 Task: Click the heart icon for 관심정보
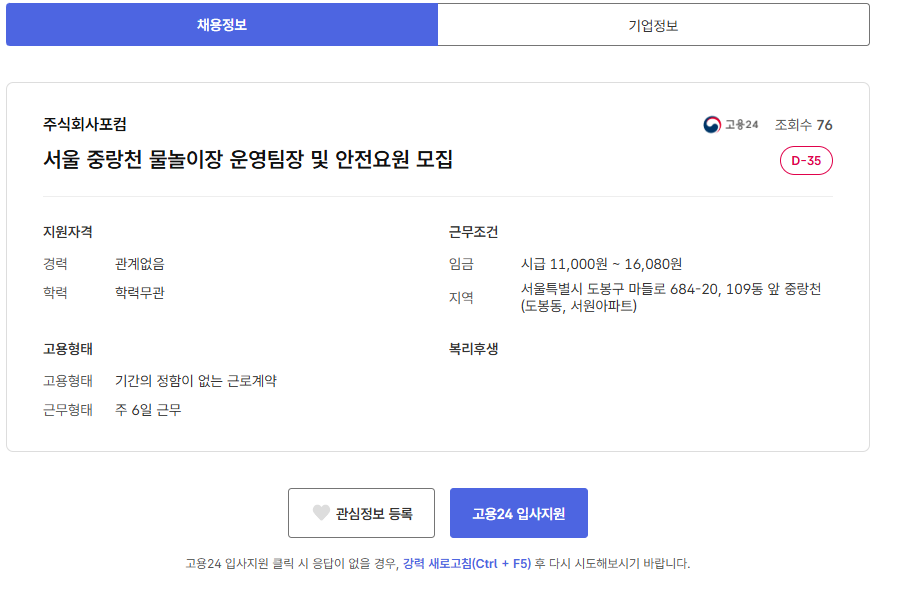[321, 513]
